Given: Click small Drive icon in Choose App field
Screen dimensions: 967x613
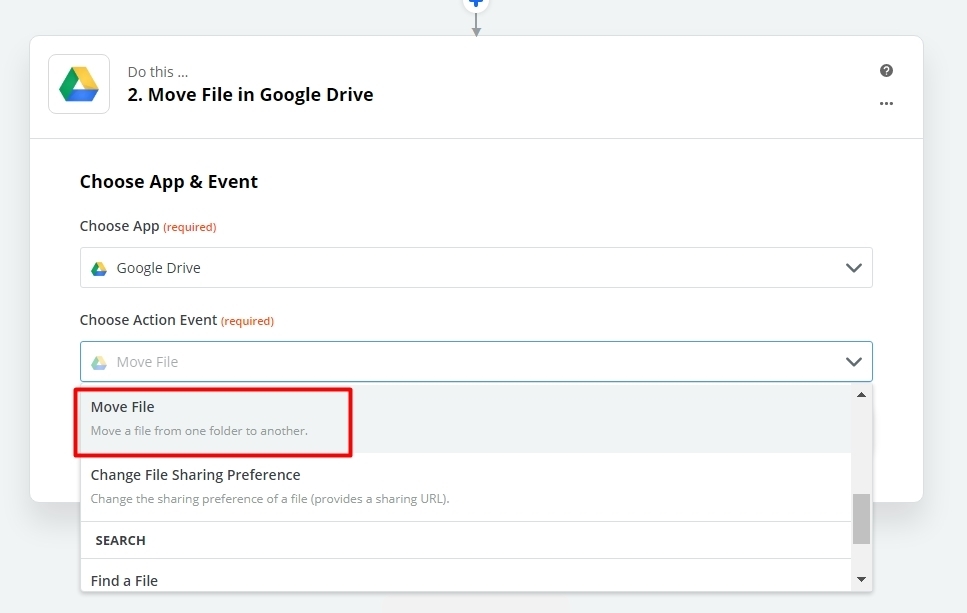Looking at the screenshot, I should pyautogui.click(x=99, y=268).
